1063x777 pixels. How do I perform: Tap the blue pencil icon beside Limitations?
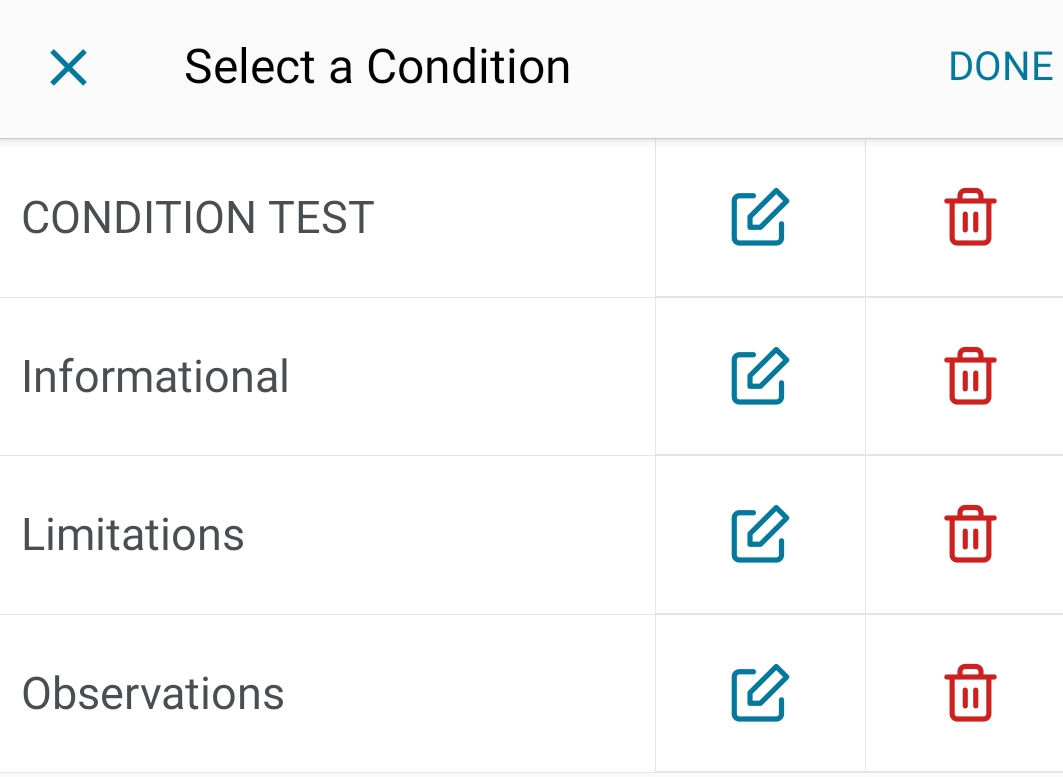[x=760, y=535]
